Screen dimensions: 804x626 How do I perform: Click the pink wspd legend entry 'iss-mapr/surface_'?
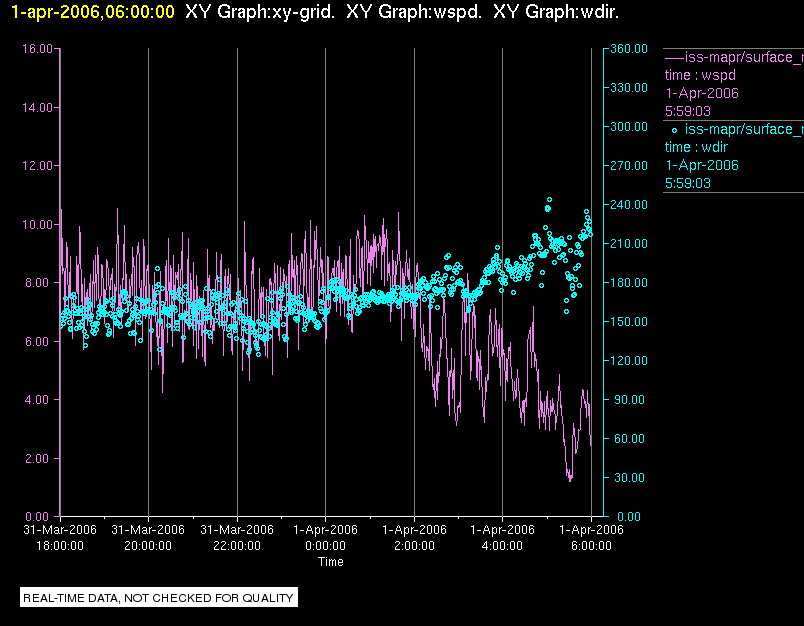pyautogui.click(x=744, y=57)
